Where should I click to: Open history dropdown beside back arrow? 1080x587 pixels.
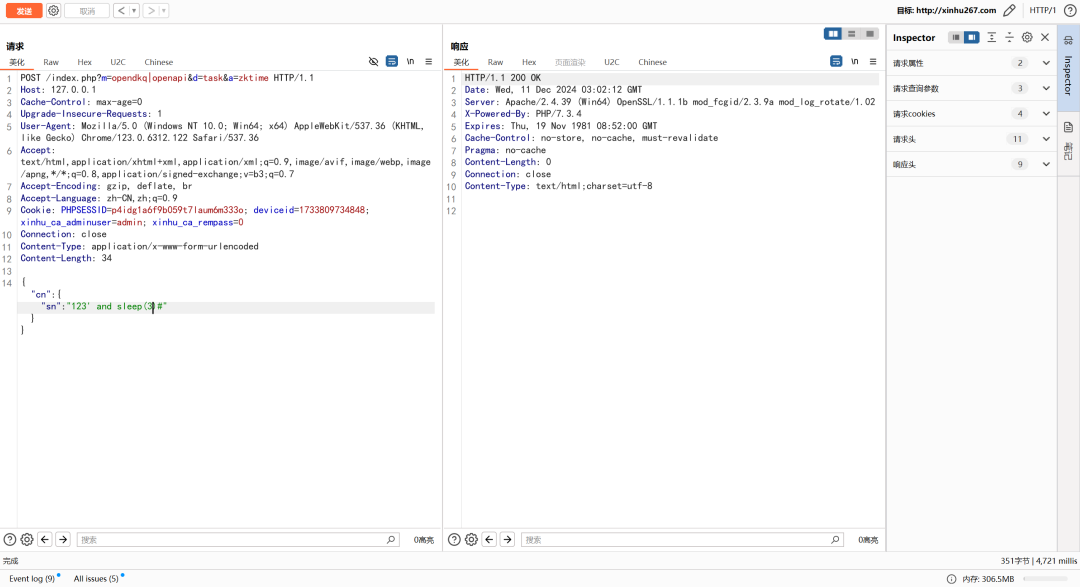(x=134, y=11)
